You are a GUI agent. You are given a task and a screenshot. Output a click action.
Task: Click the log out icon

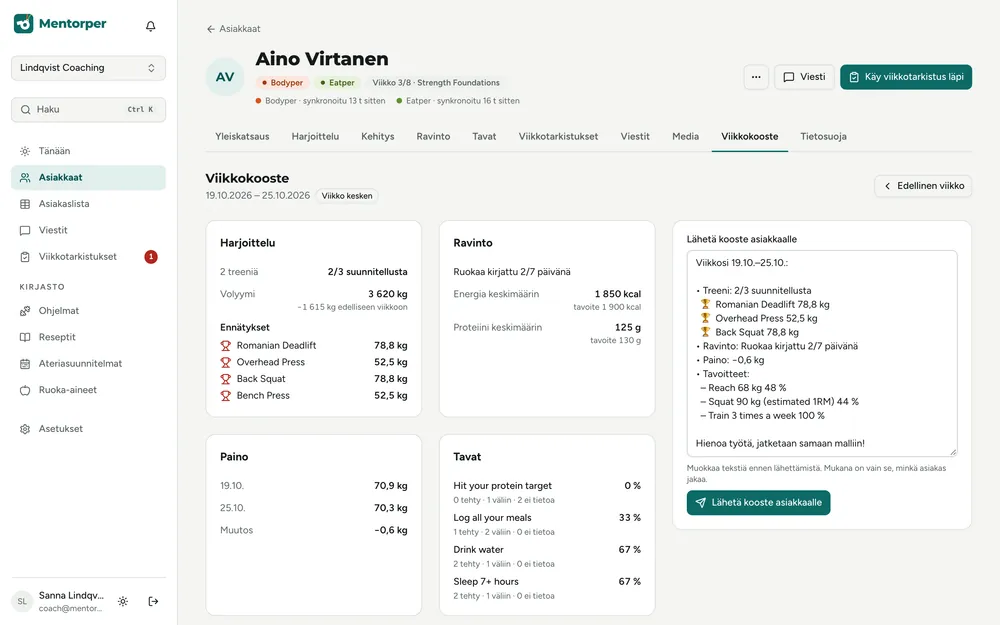pos(153,601)
